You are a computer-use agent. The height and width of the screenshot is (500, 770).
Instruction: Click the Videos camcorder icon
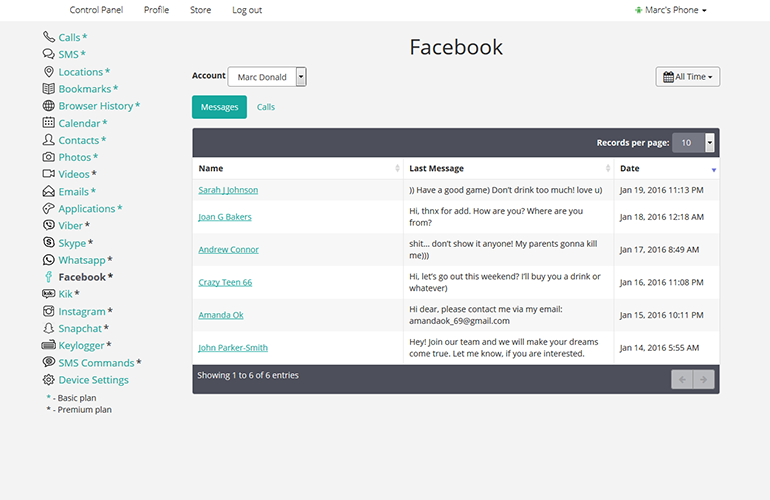49,174
